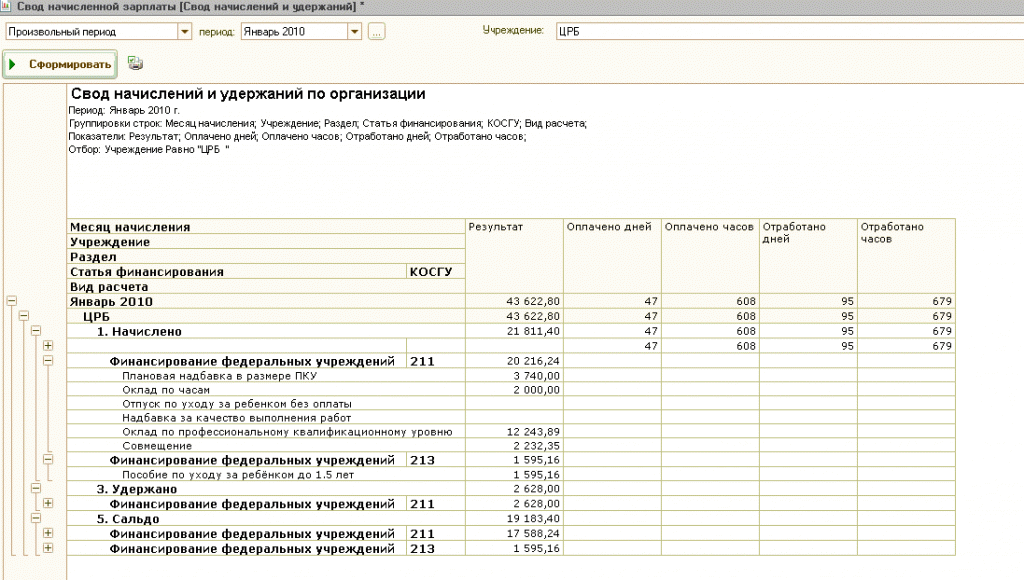This screenshot has width=1024, height=580.
Task: Expand 211 group under Удержано
Action: [48, 504]
